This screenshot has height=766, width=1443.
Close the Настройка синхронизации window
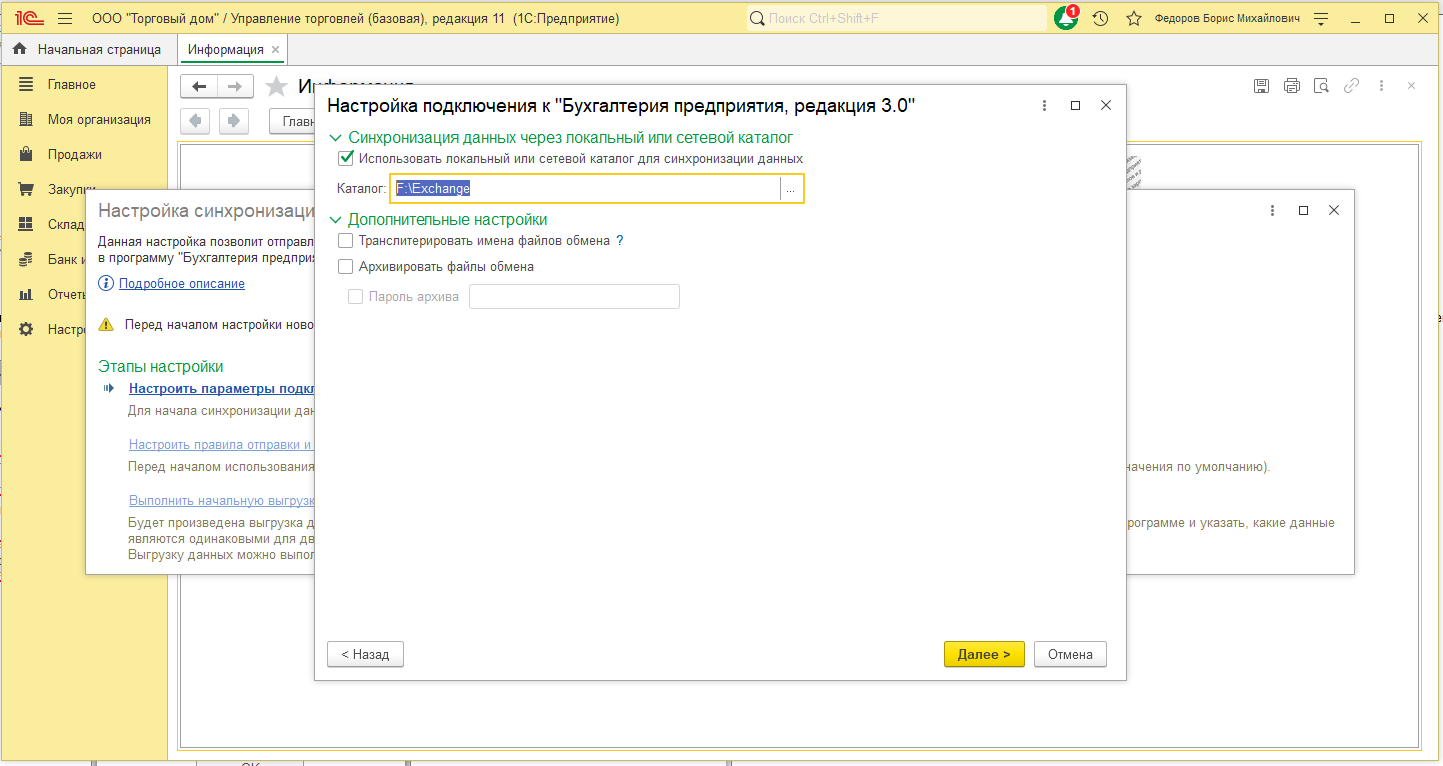click(x=1333, y=210)
